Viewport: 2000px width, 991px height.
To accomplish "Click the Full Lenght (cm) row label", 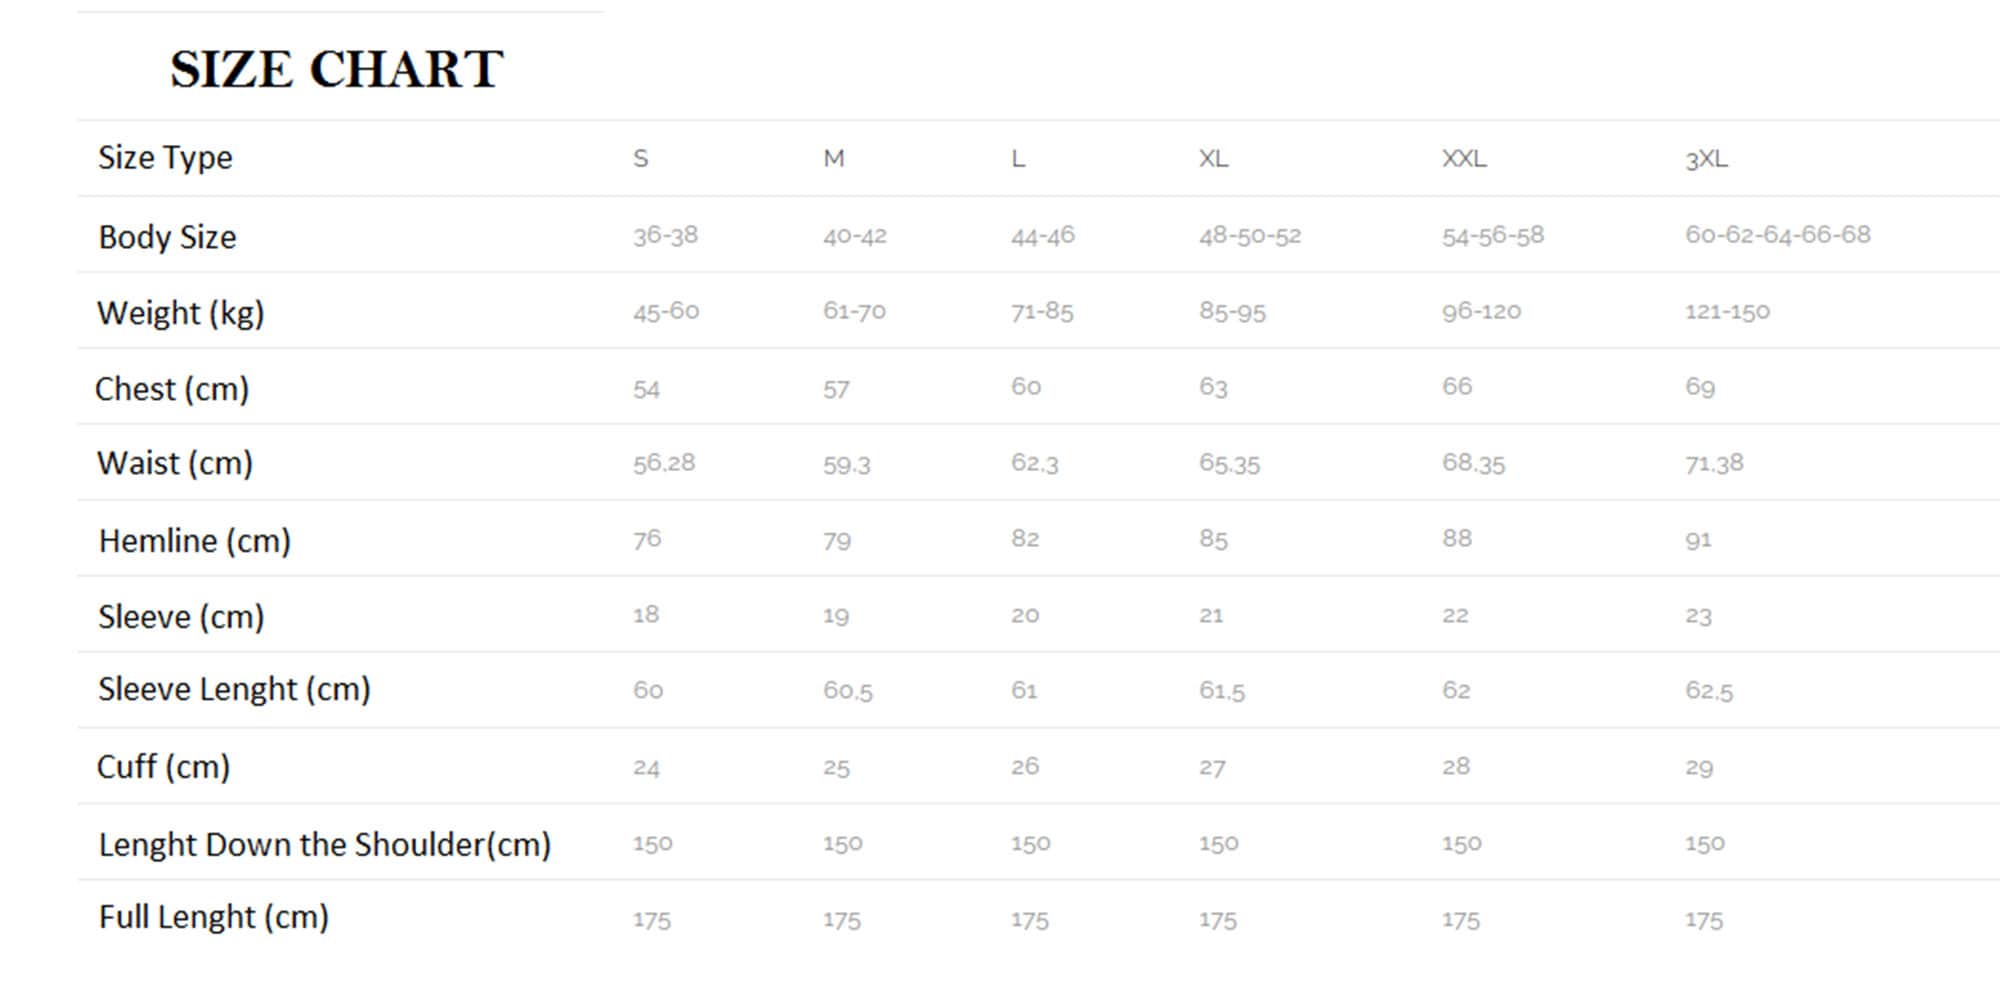I will point(213,918).
